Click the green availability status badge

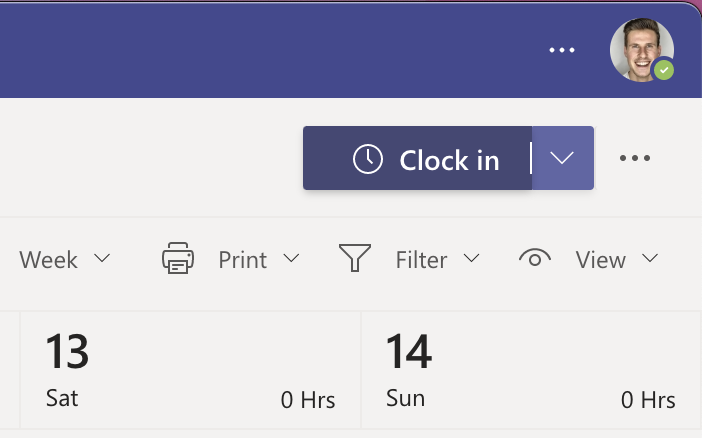pos(664,71)
